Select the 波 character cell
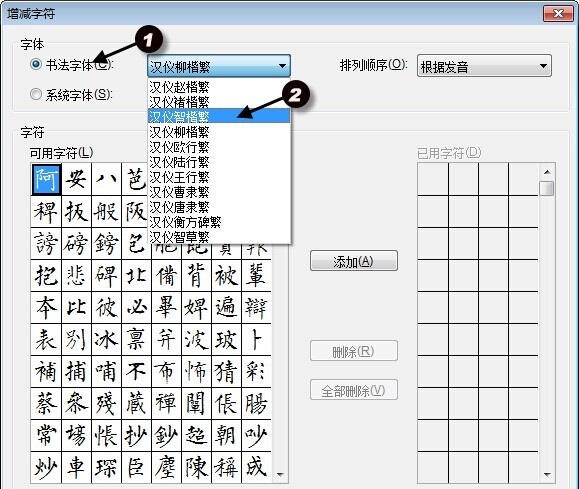Screen dimensions: 579x489 pyautogui.click(x=196, y=340)
